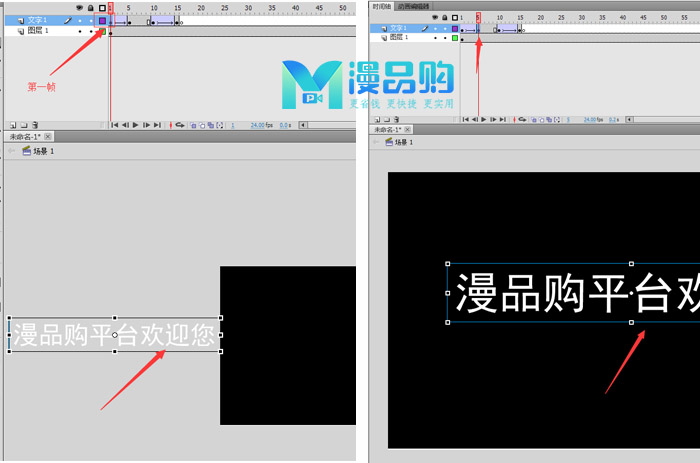Enable Edit Multiple Frames in left timeline
Viewport: 700px width, 463px height.
coord(211,125)
